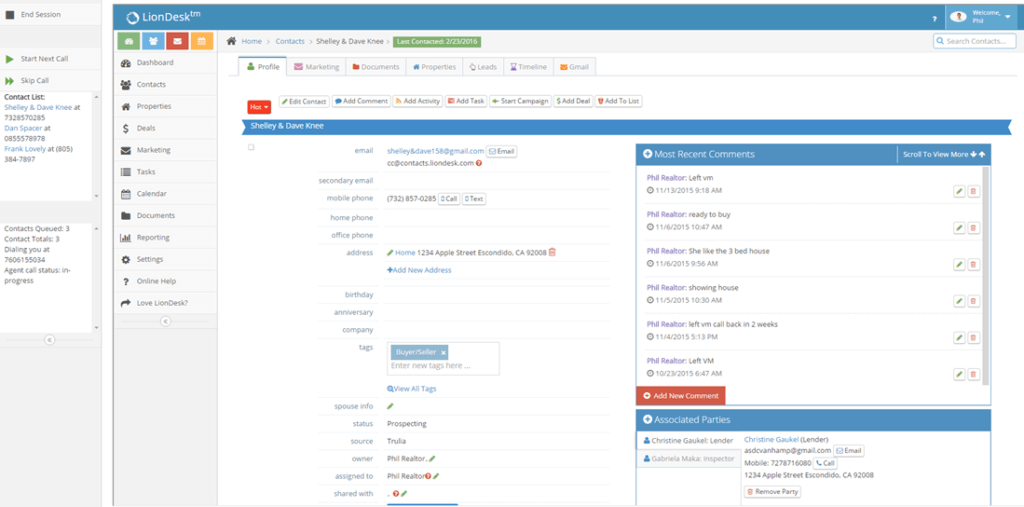Screen dimensions: 1024x507
Task: Open Dashboard in the sidebar
Action: coord(165,63)
